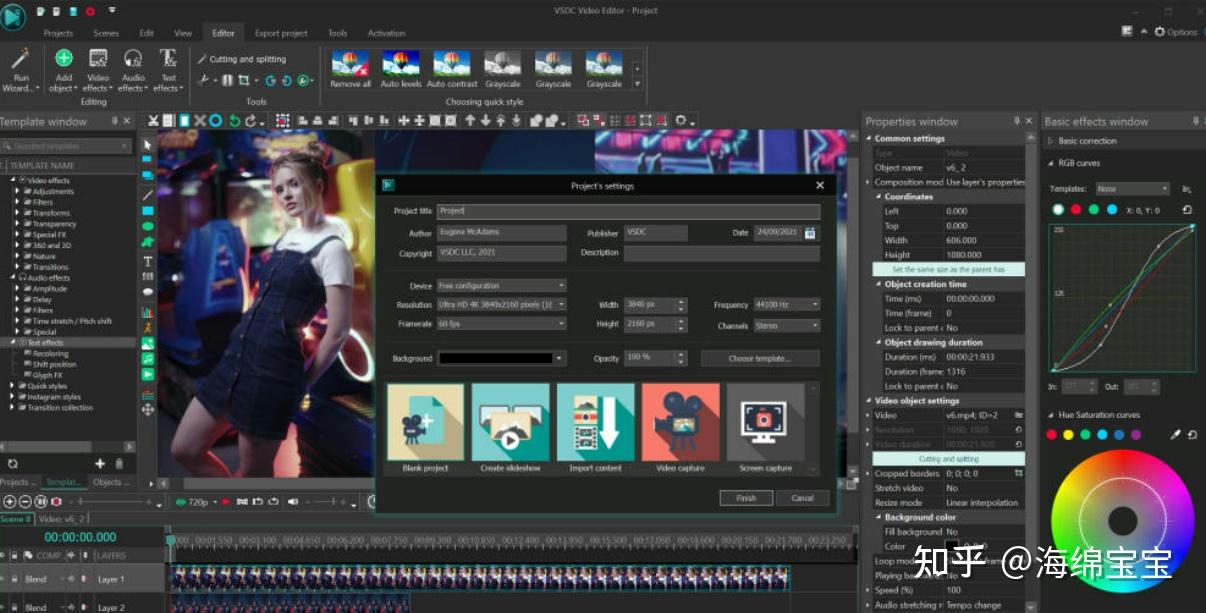
Task: Reset the RGB curves
Action: point(1187,209)
